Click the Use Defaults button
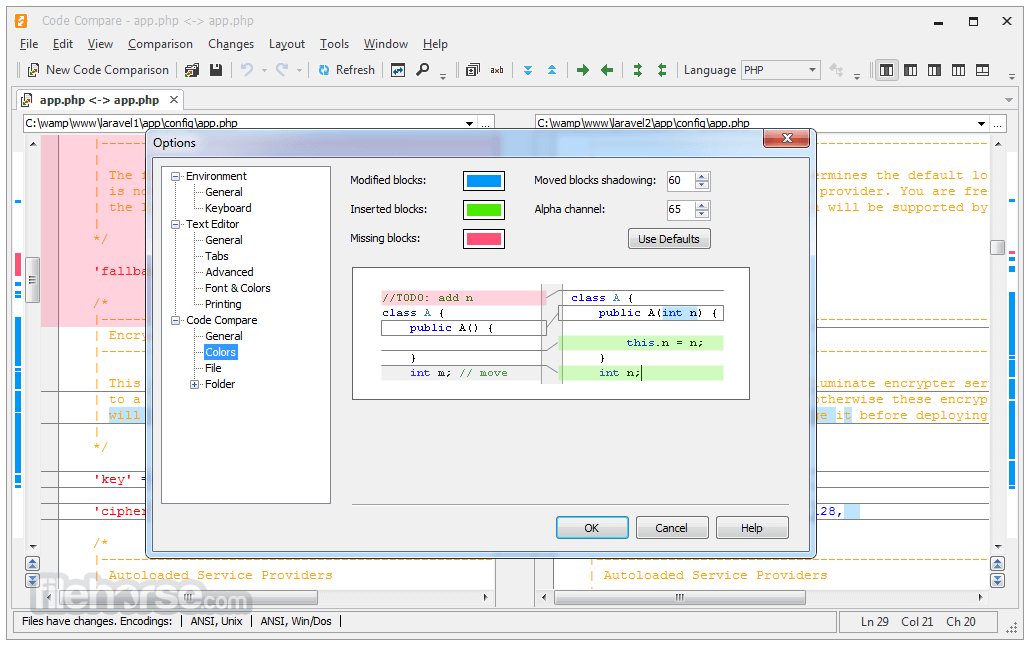The image size is (1030, 645). coord(669,238)
